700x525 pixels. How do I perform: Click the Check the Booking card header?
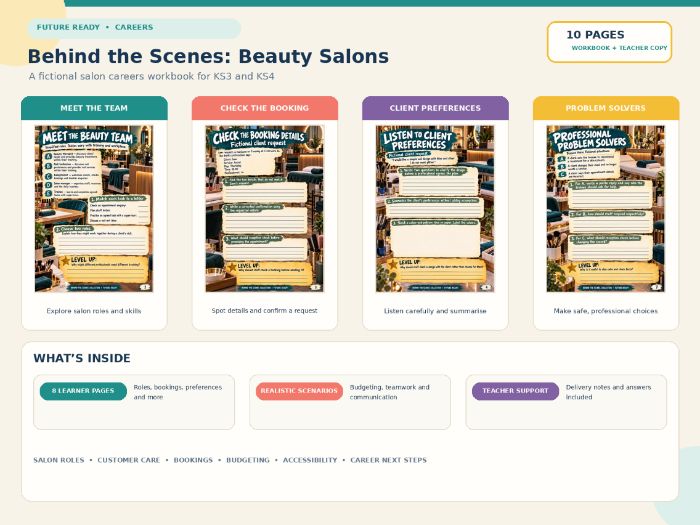(x=265, y=108)
